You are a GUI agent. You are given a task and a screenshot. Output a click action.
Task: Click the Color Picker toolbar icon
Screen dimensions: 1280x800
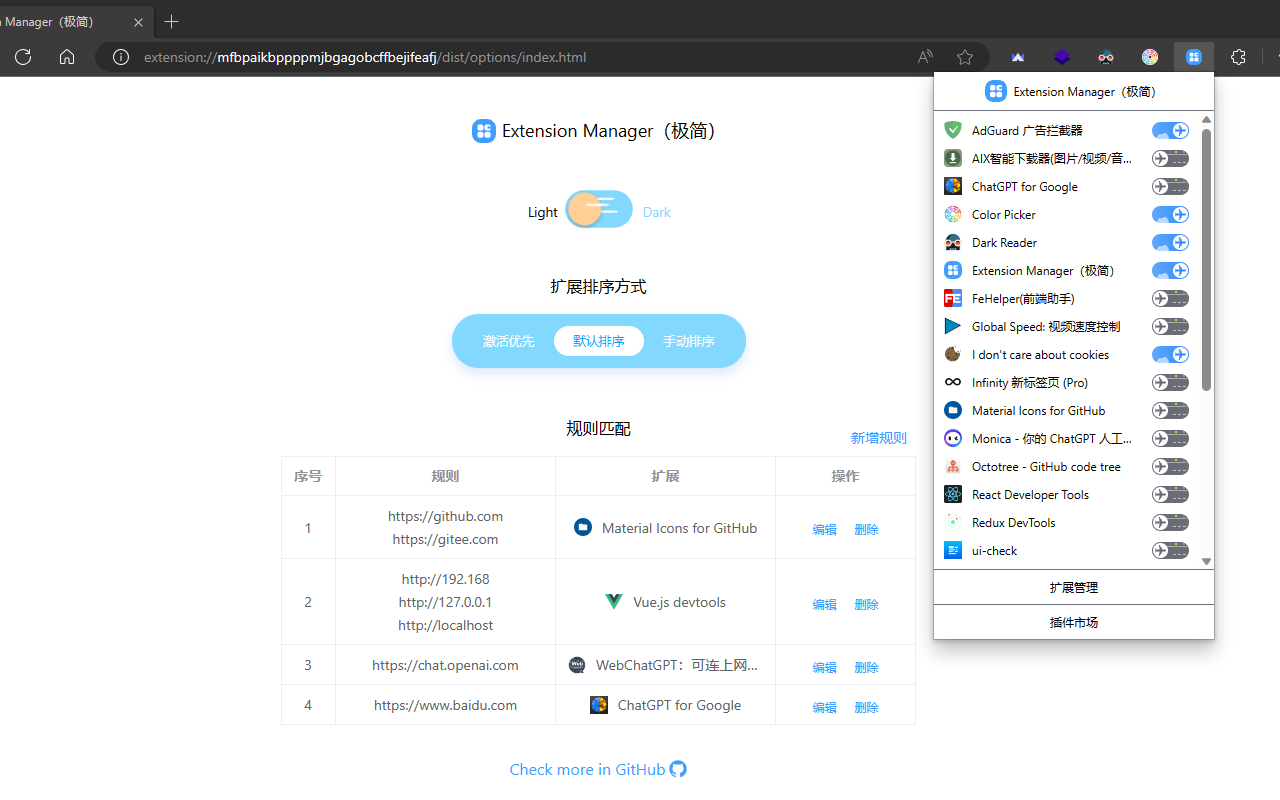[x=1150, y=57]
